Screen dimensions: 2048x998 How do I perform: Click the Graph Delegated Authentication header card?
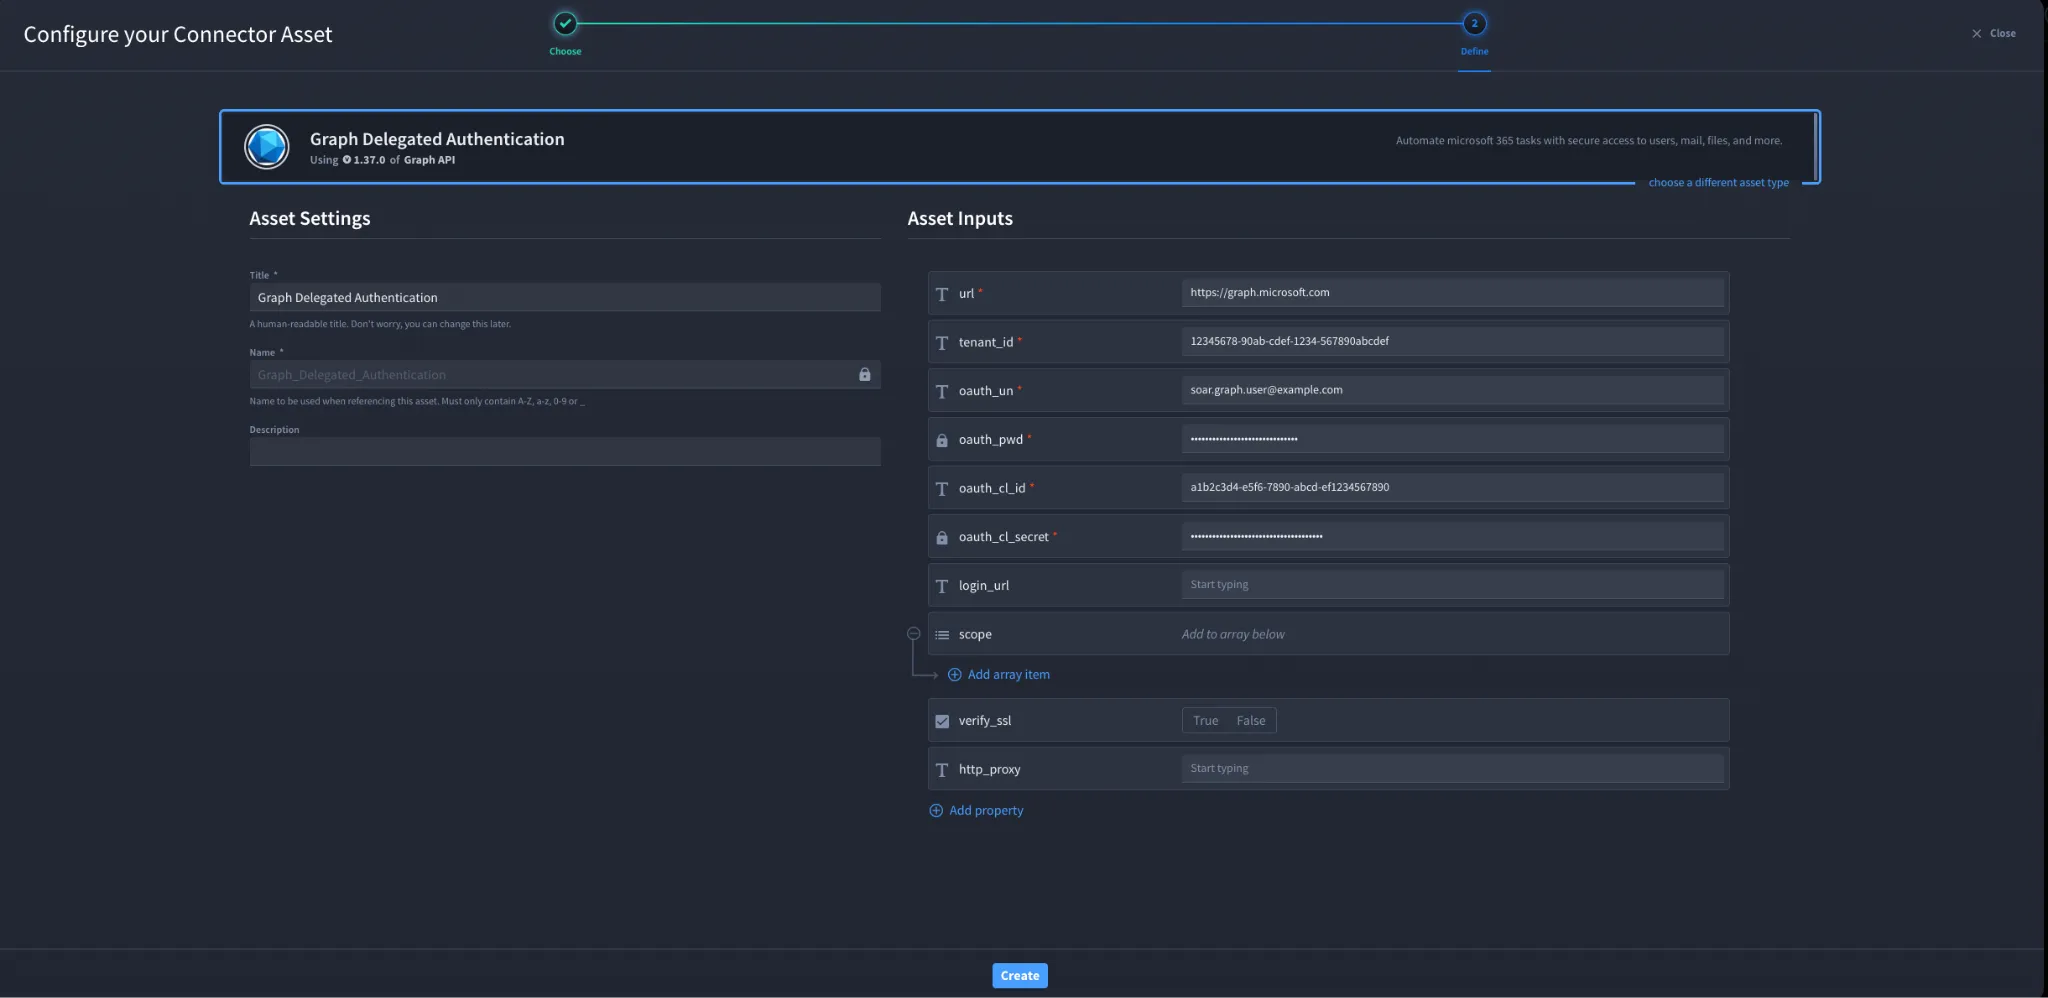(x=1019, y=147)
